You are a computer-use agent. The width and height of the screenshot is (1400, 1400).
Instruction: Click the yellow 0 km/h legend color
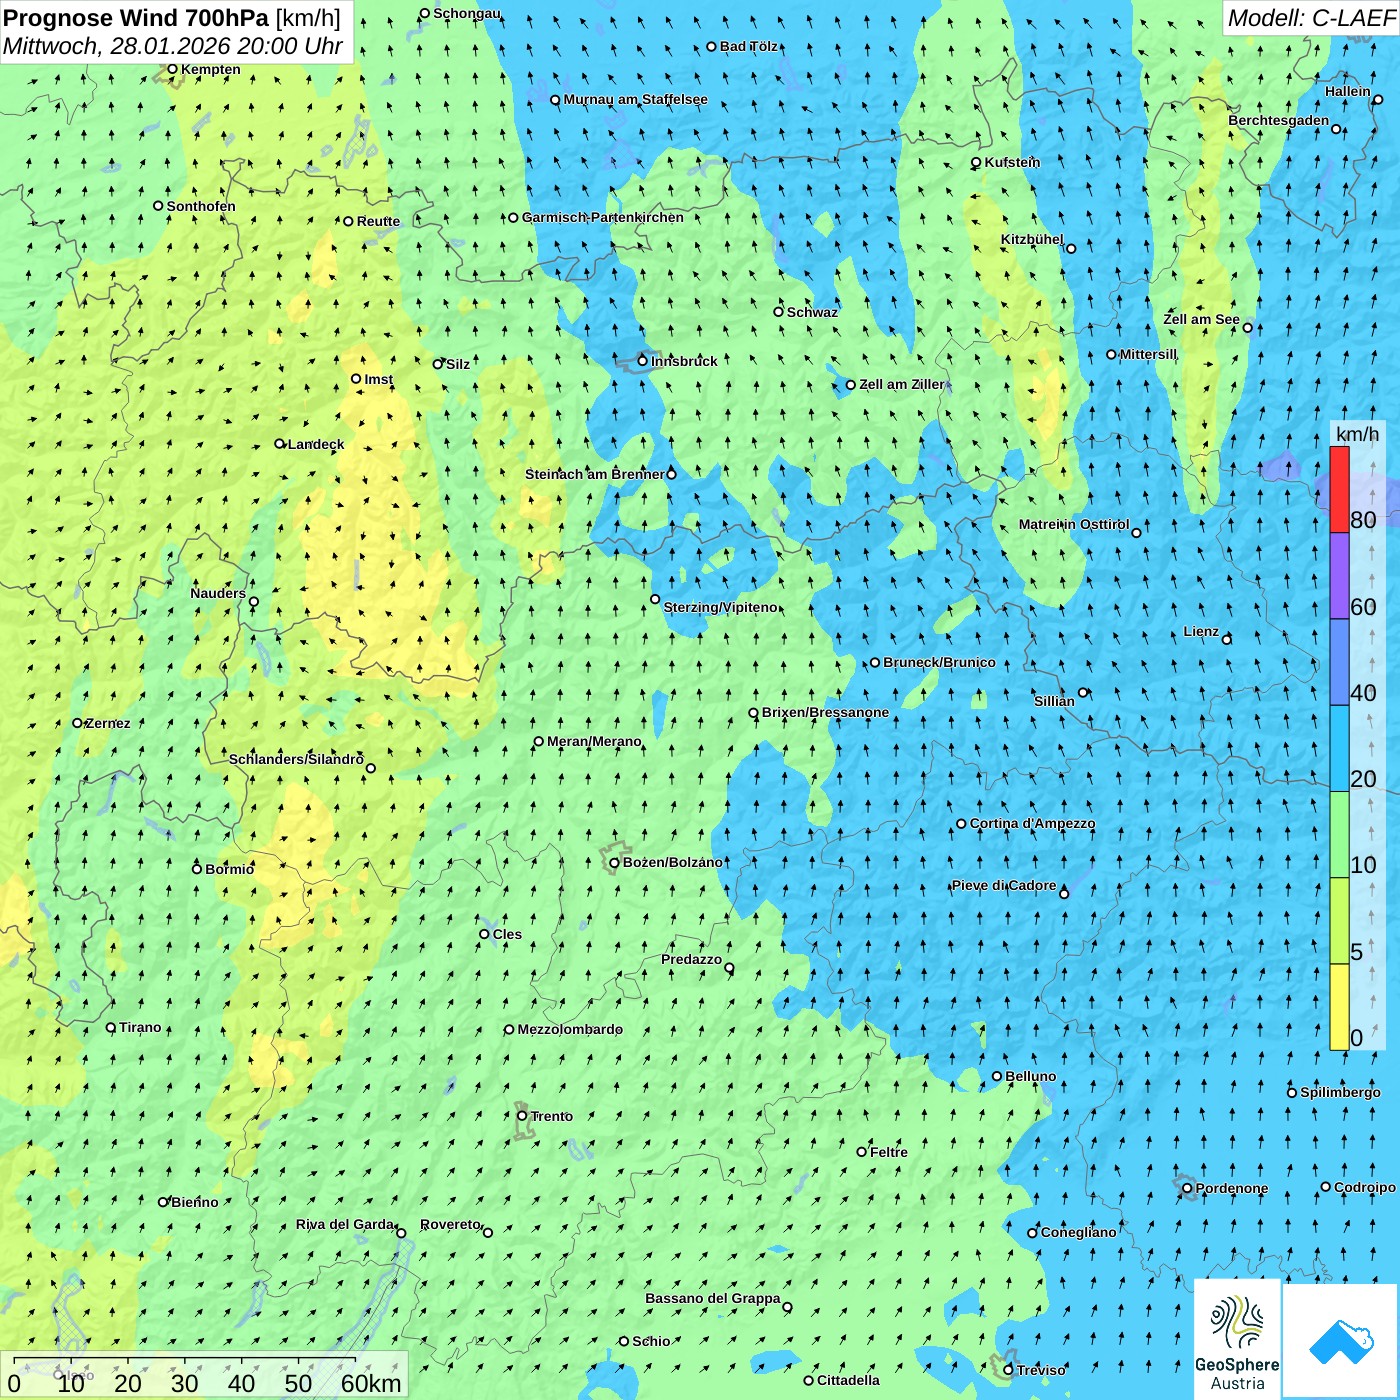[x=1339, y=1007]
